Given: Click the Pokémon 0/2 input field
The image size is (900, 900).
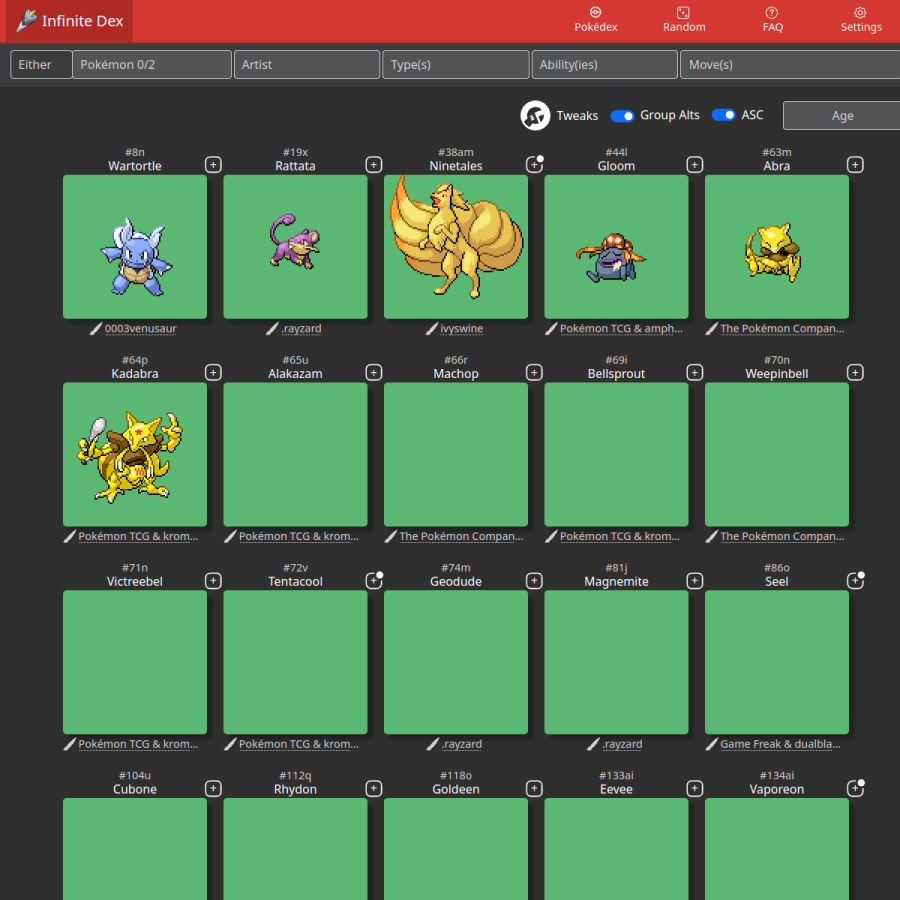Looking at the screenshot, I should coord(152,64).
